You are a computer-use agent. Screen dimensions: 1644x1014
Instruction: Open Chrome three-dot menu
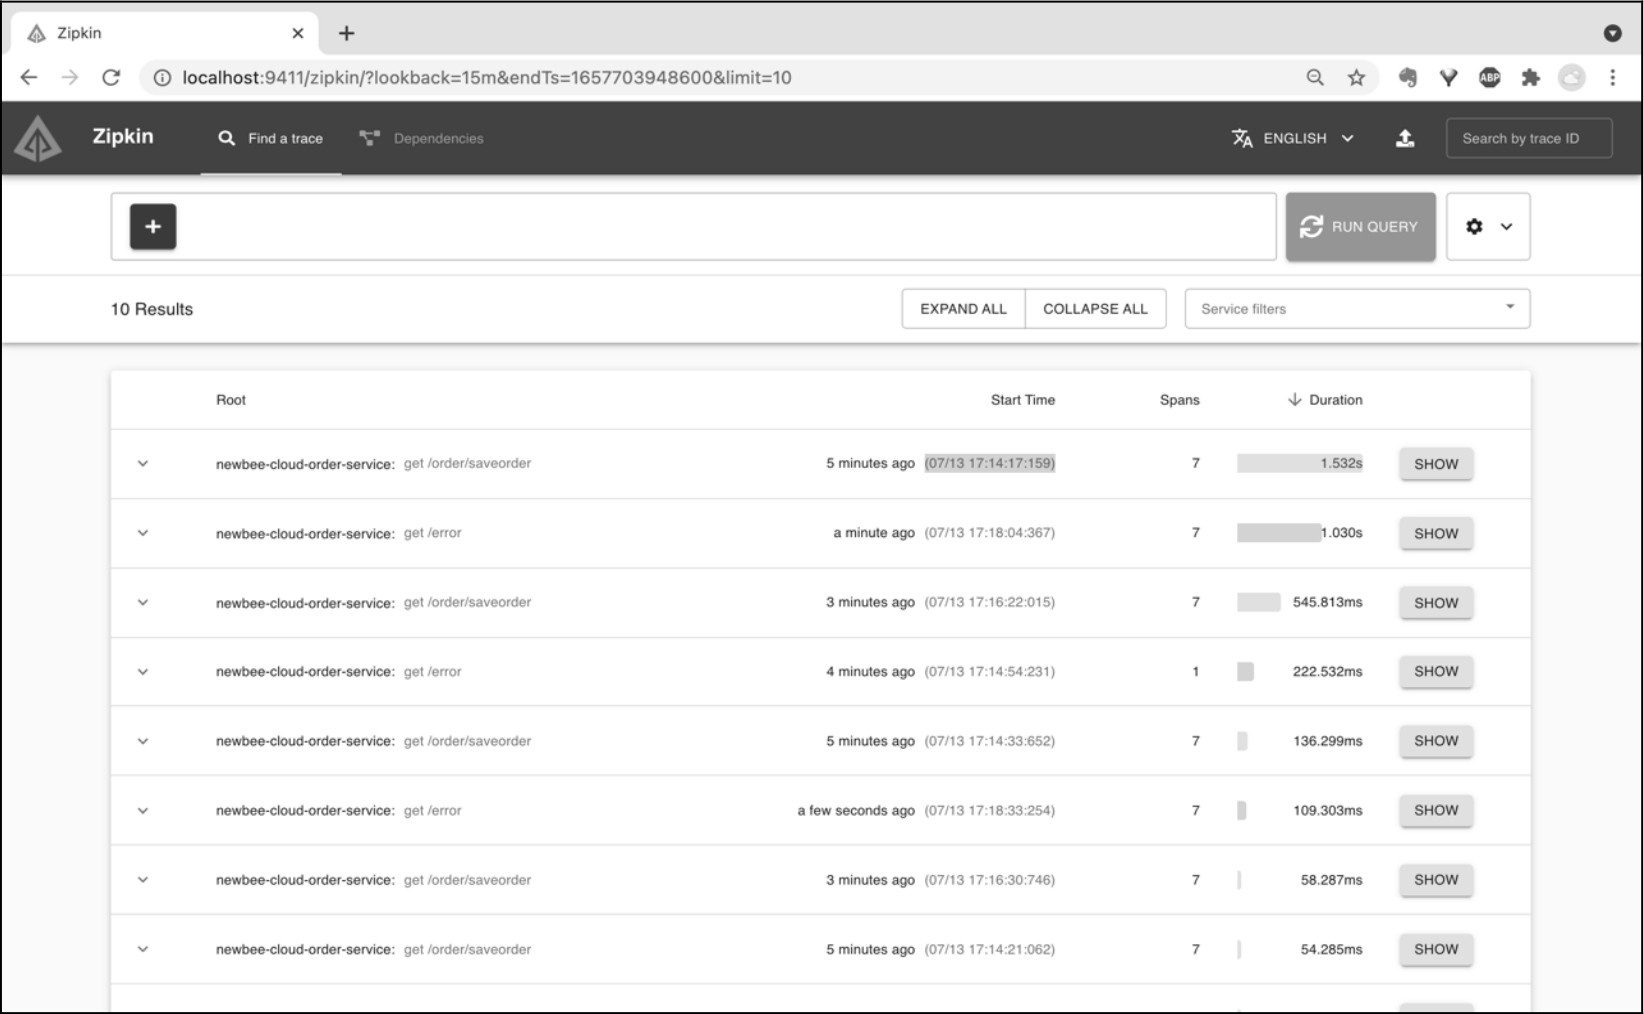click(1612, 77)
